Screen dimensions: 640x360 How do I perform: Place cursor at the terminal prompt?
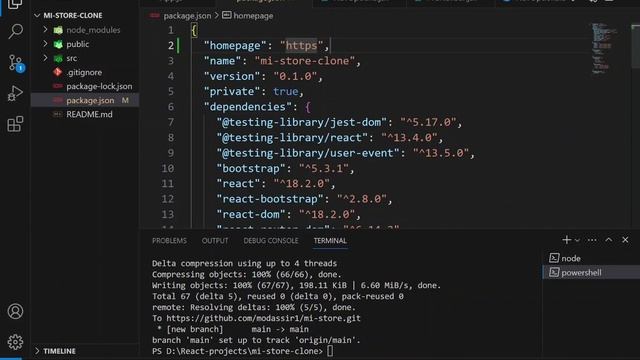(x=330, y=351)
